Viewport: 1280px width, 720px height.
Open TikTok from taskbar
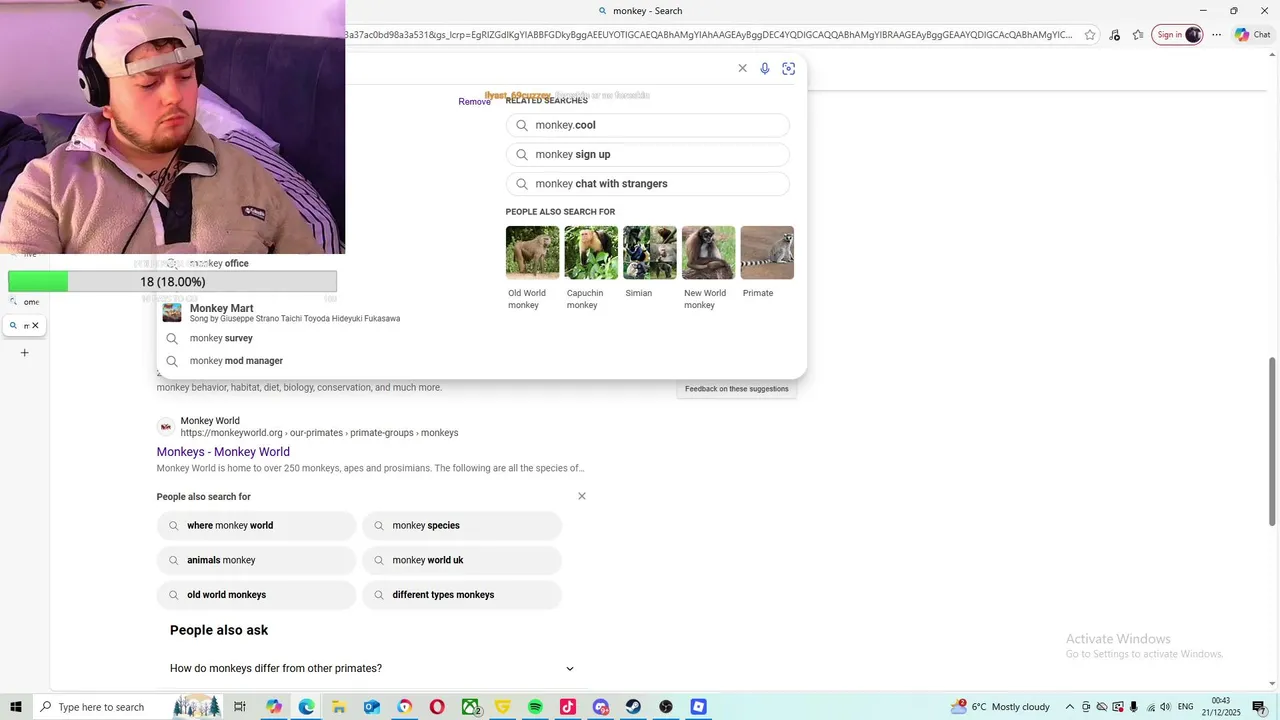[568, 707]
